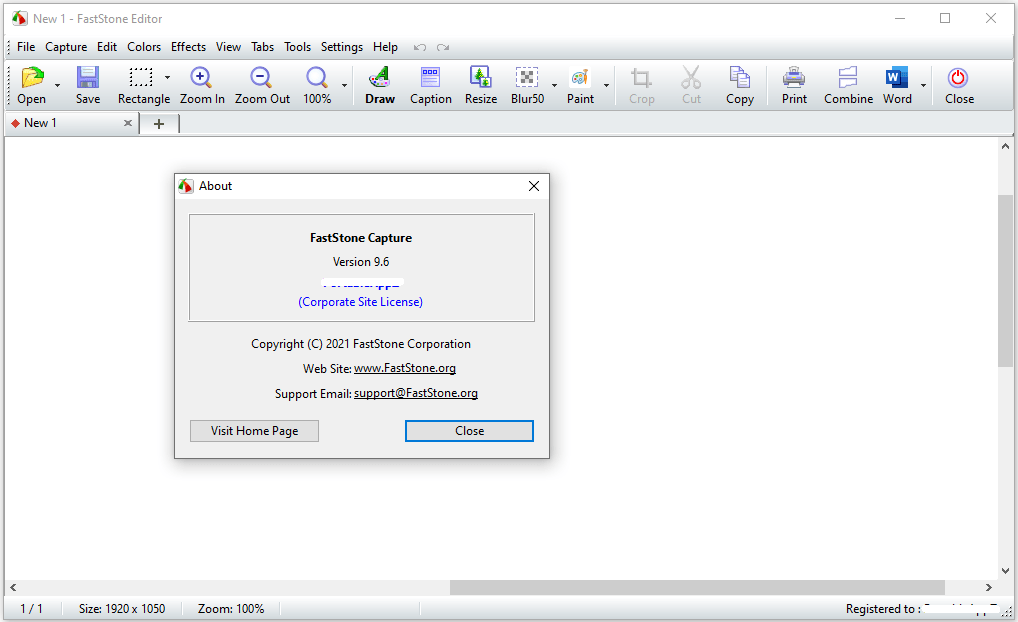The width and height of the screenshot is (1018, 622).
Task: Set zoom to 100% with toolbar icon
Action: 317,78
